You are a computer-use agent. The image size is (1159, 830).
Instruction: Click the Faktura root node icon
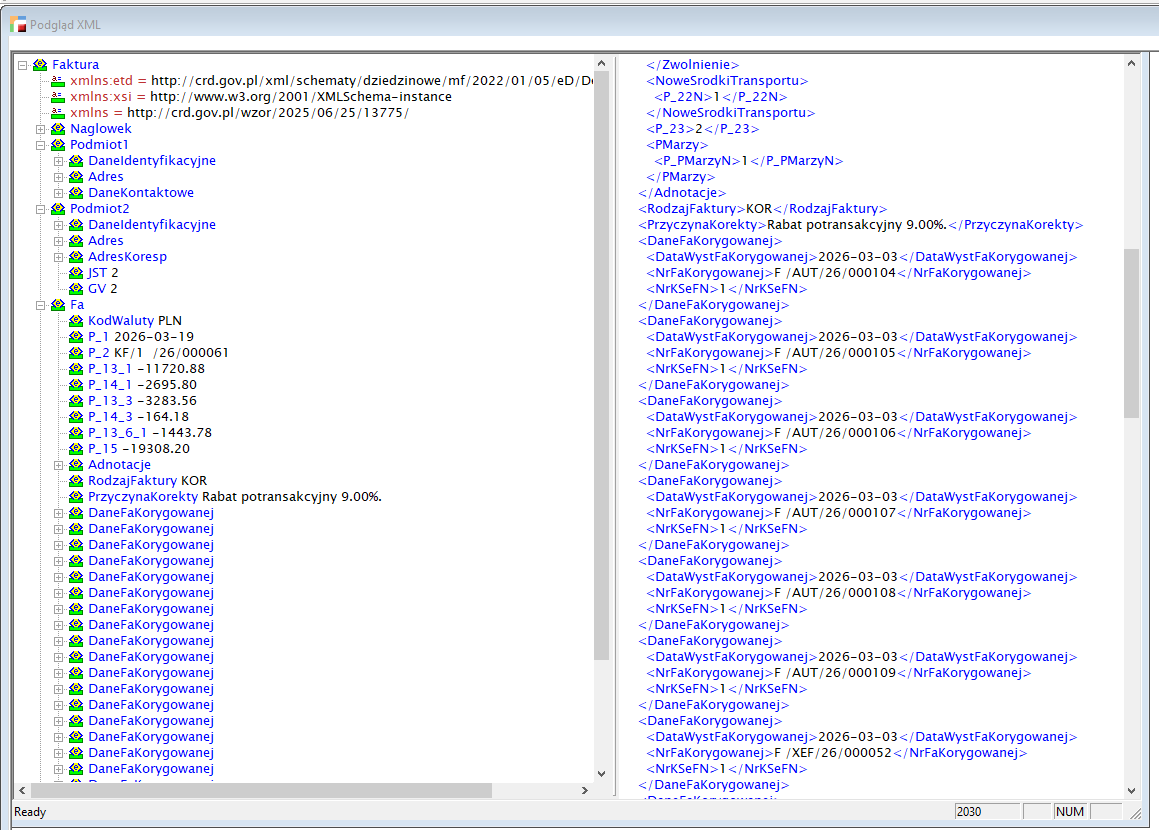[x=41, y=65]
